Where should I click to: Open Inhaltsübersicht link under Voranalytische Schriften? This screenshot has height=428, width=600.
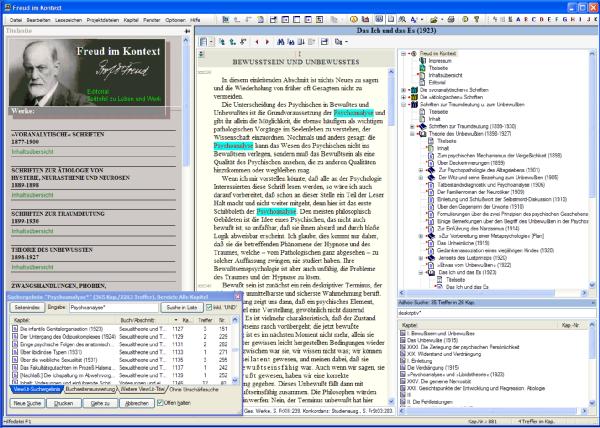point(33,152)
